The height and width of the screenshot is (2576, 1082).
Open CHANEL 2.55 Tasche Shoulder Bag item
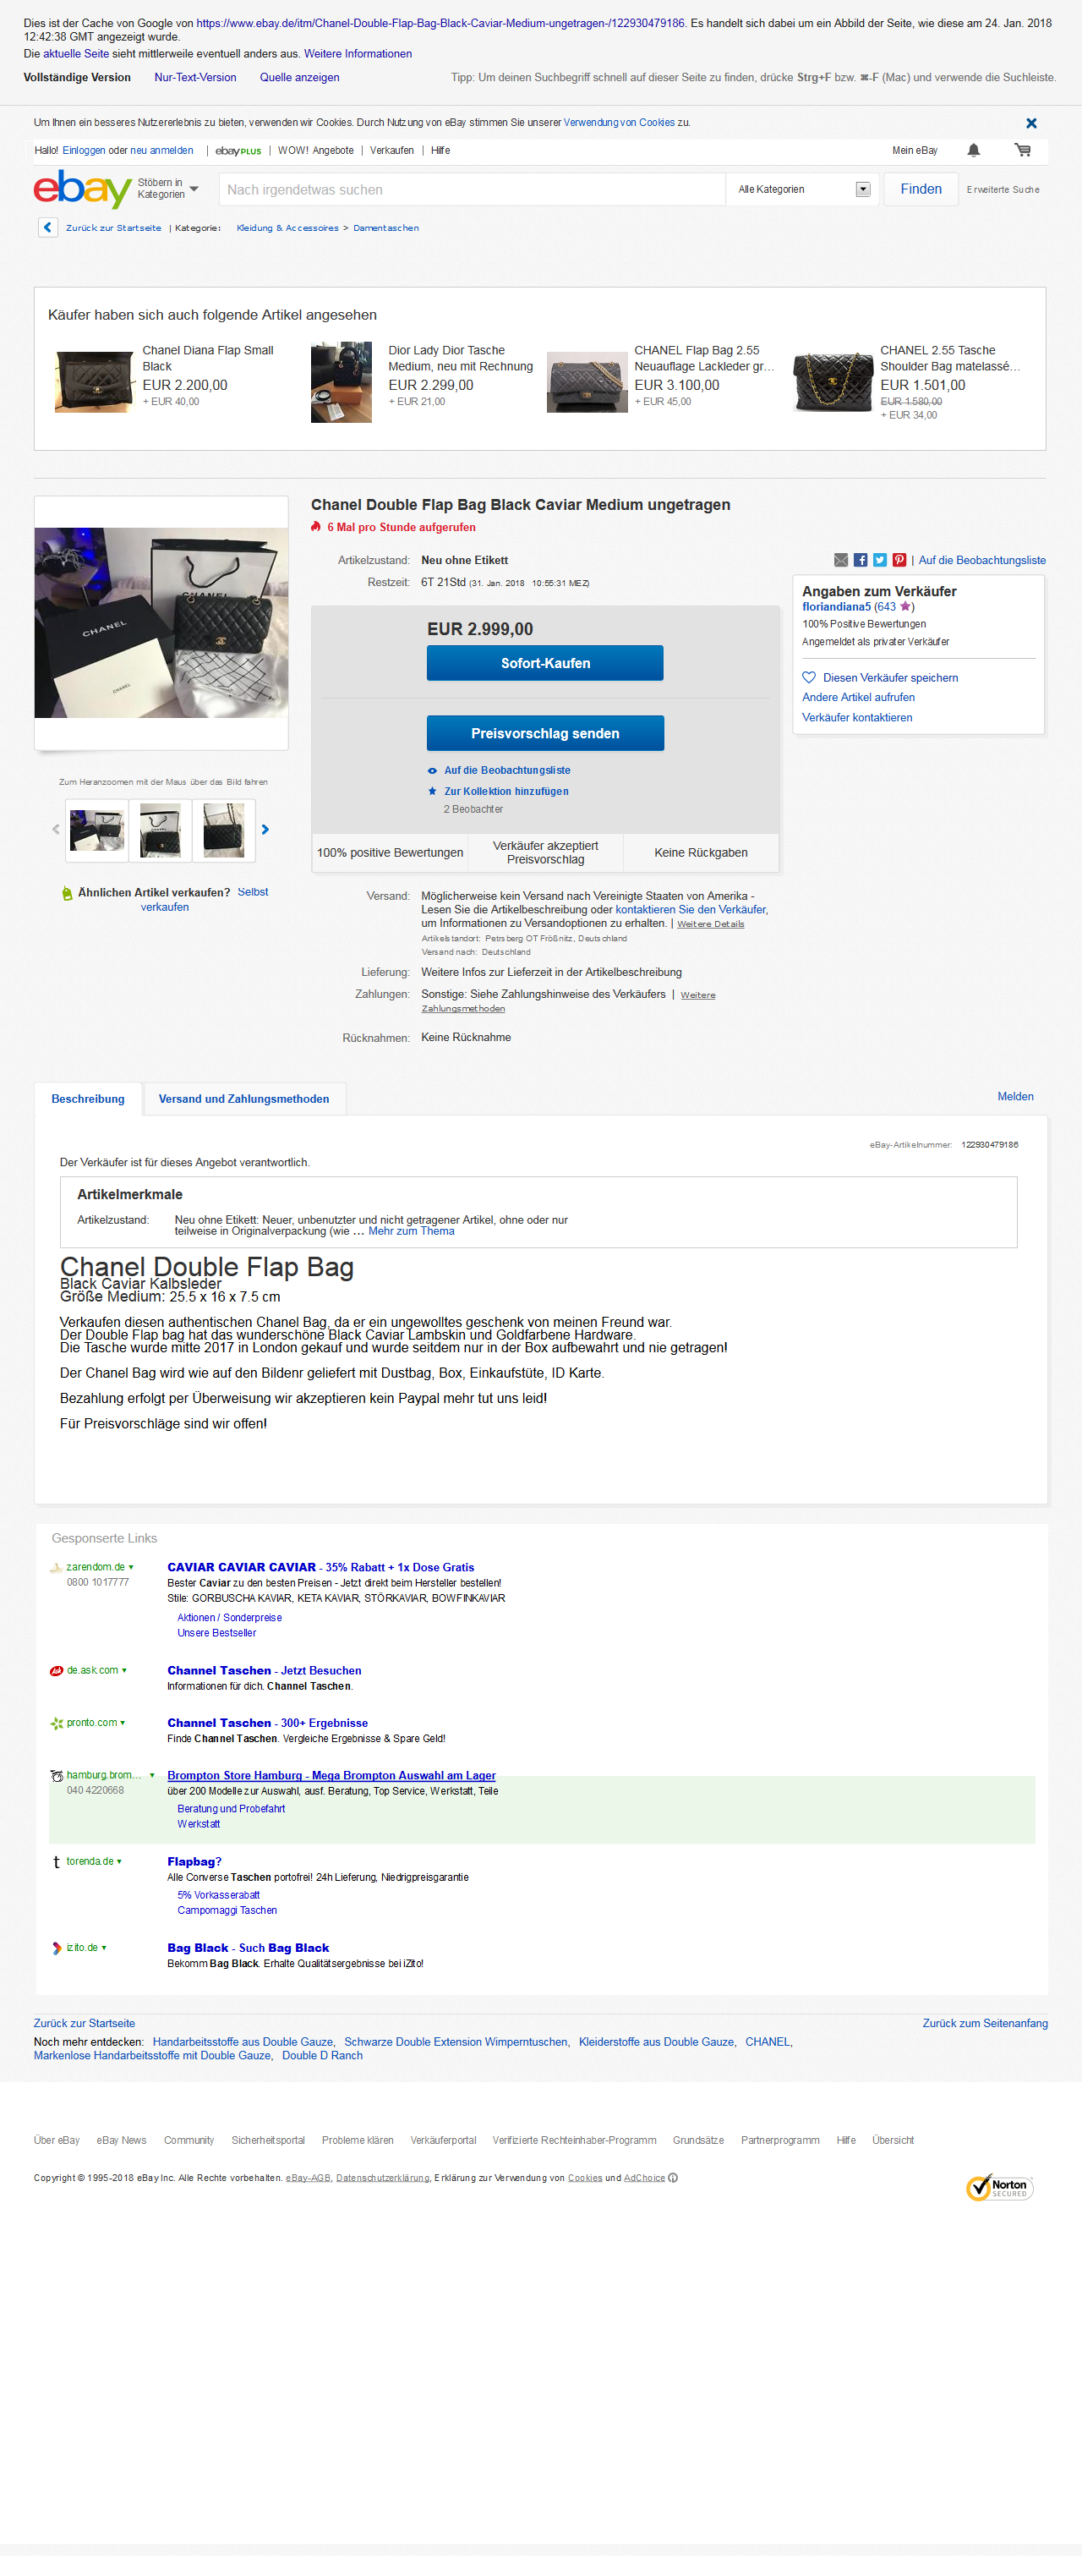click(x=950, y=358)
